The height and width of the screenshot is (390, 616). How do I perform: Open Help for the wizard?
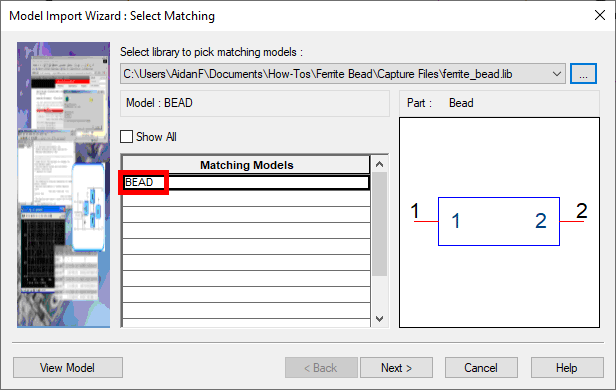coord(567,368)
